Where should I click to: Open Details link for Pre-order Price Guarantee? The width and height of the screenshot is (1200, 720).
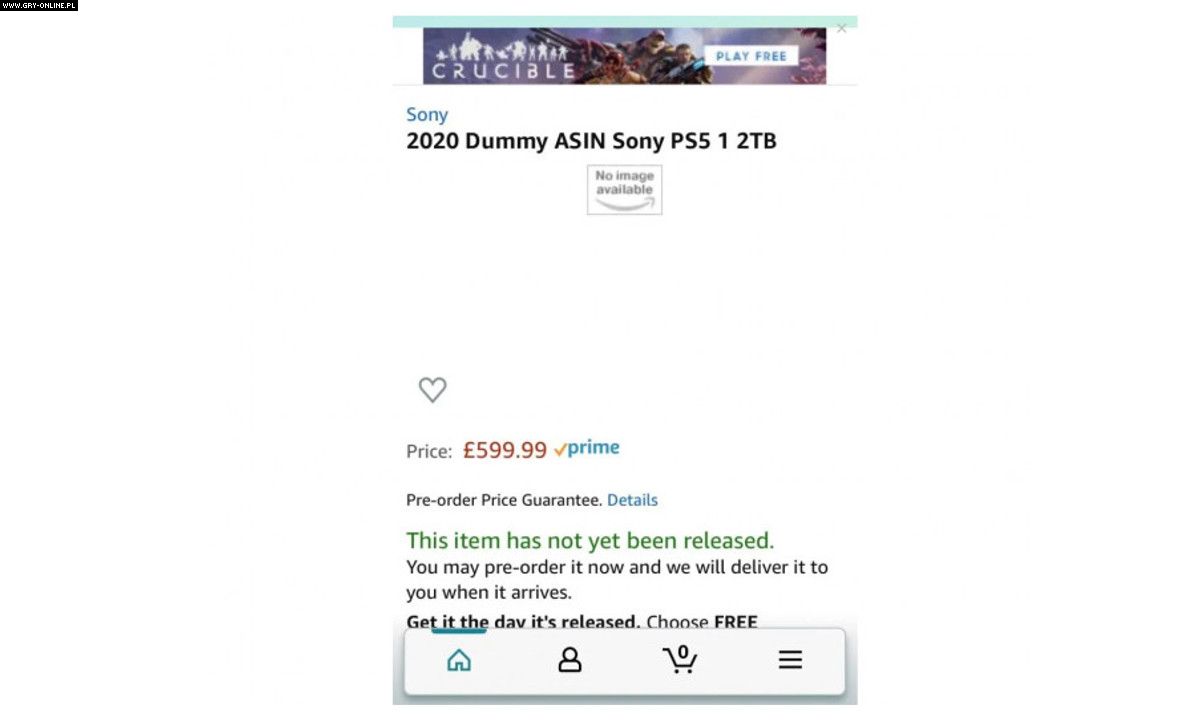click(x=632, y=500)
